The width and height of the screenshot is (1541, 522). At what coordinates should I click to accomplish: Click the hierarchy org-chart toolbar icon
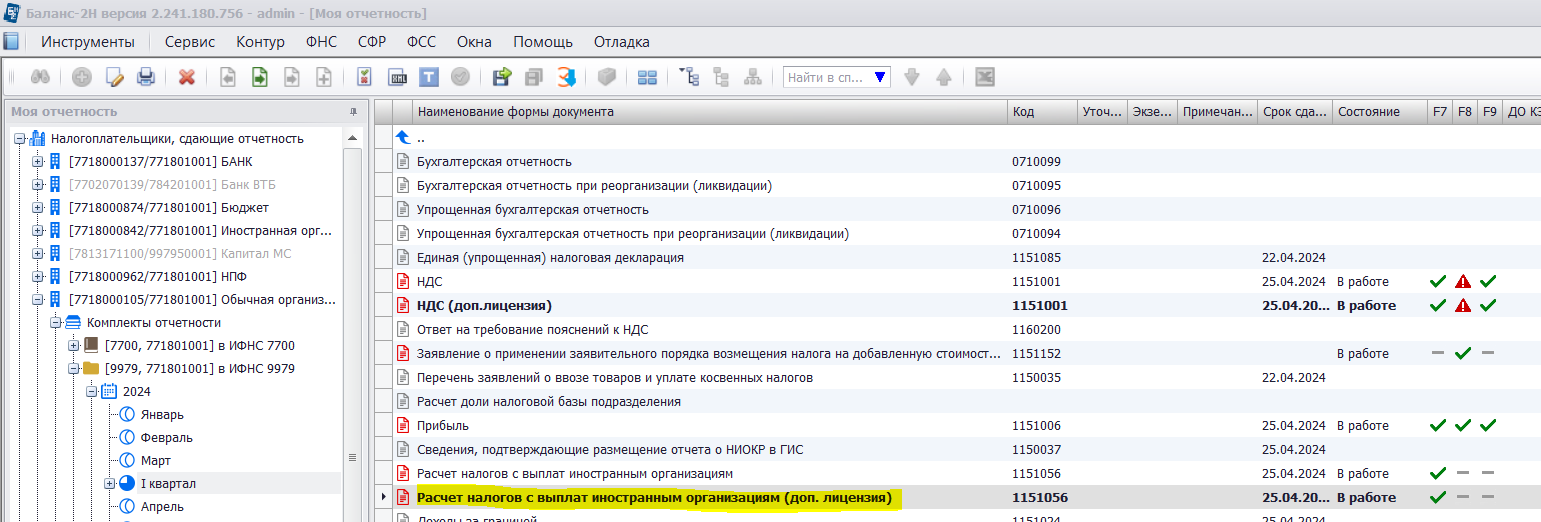point(753,77)
